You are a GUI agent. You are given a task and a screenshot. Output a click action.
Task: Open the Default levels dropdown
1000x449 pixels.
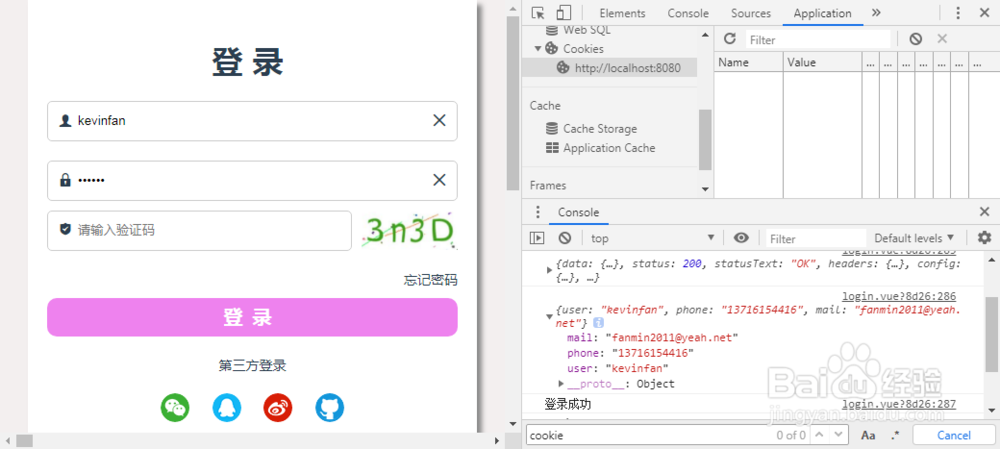tap(914, 238)
